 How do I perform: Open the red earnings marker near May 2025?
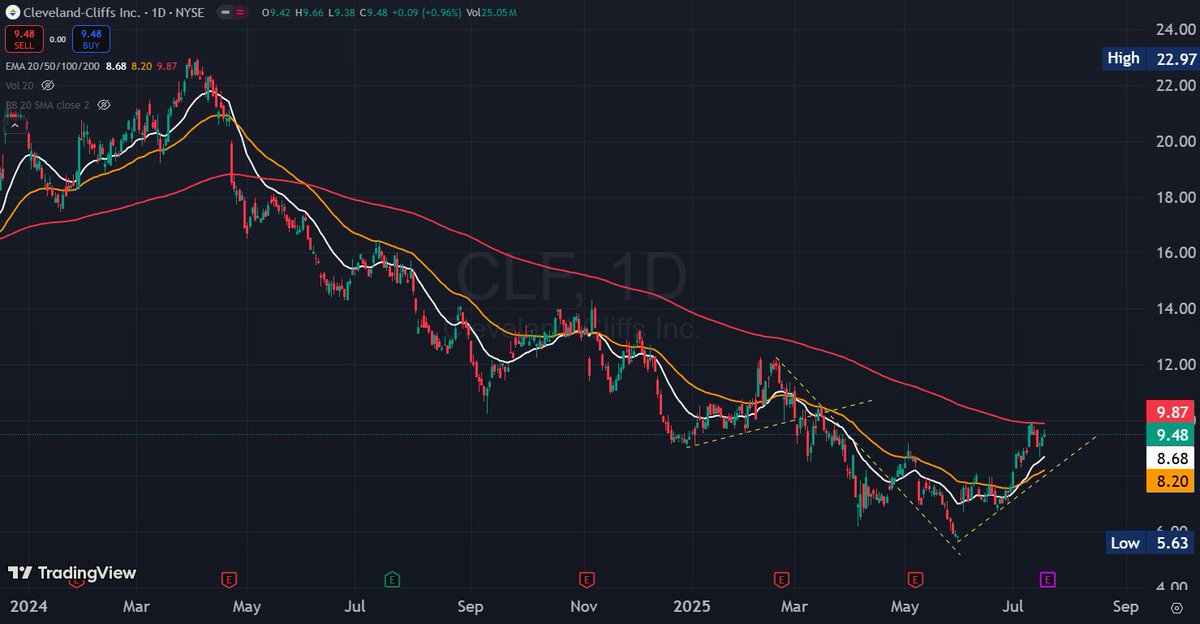914,579
